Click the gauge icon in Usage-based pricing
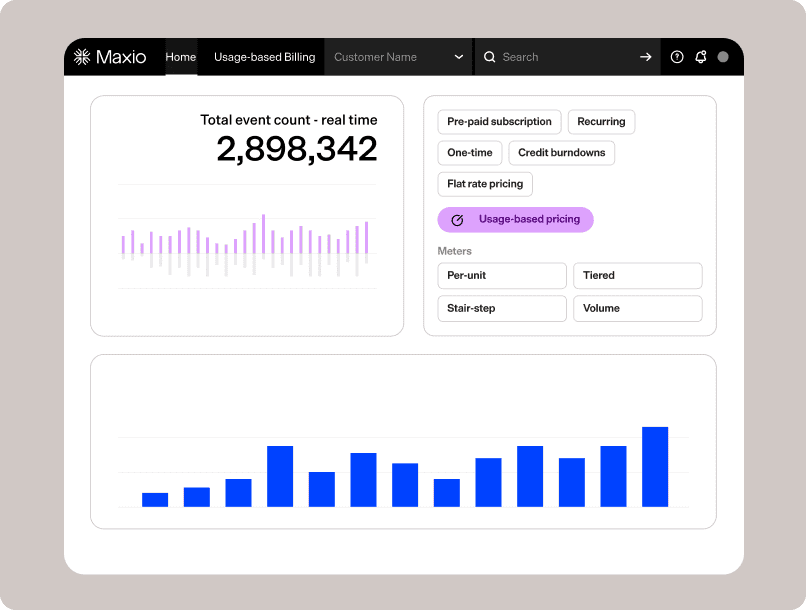Viewport: 806px width, 610px height. coord(457,220)
